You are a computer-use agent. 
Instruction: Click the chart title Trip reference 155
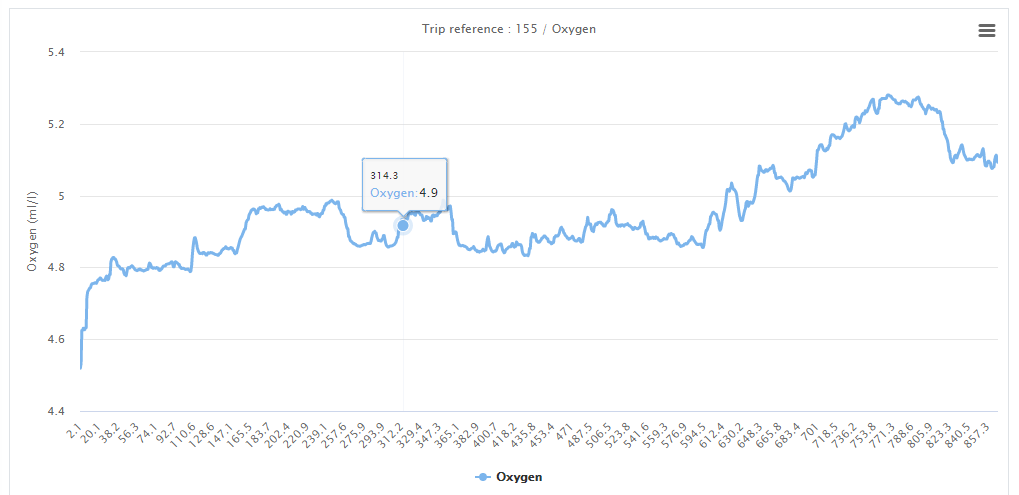509,29
